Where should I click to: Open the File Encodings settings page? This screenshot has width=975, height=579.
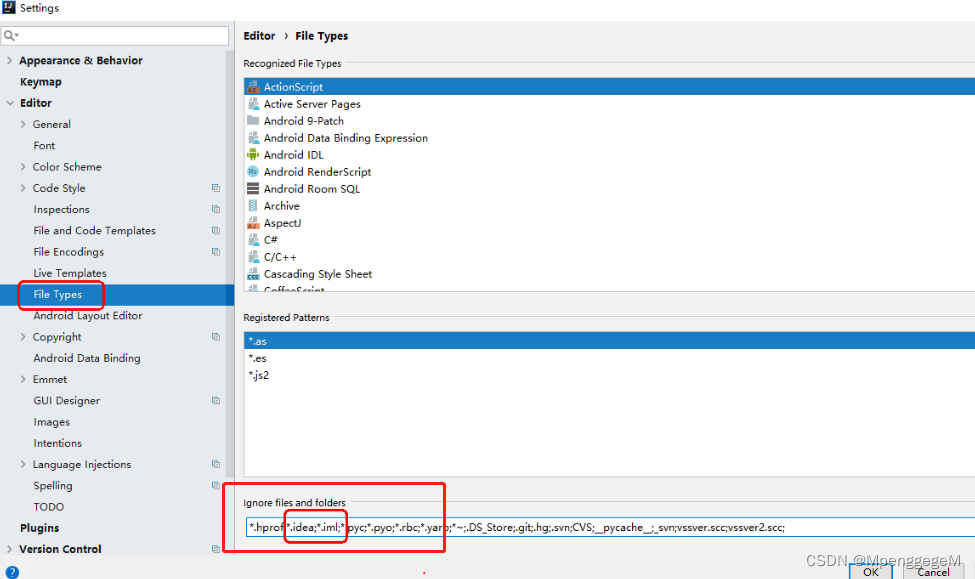tap(68, 252)
